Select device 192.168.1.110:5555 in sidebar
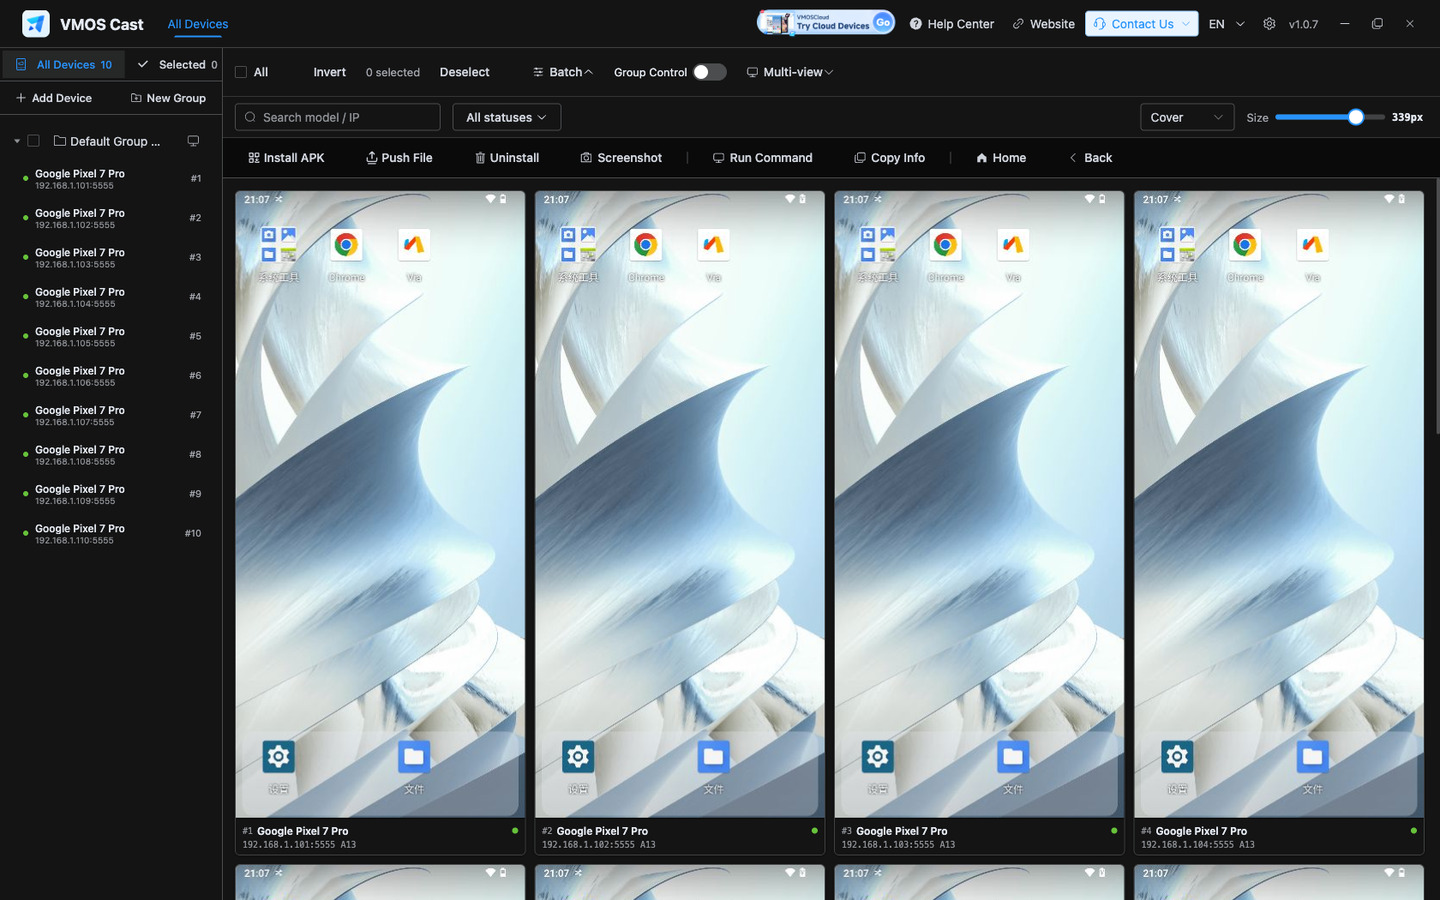This screenshot has height=900, width=1440. click(x=111, y=534)
